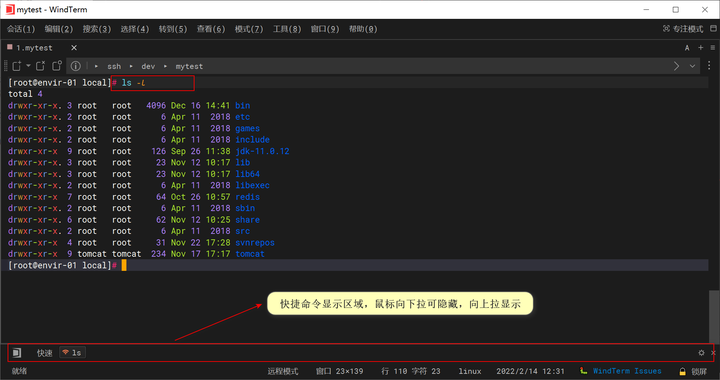Screen dimensions: 720x380
Task: Add a new tab with plus icon
Action: coord(701,48)
